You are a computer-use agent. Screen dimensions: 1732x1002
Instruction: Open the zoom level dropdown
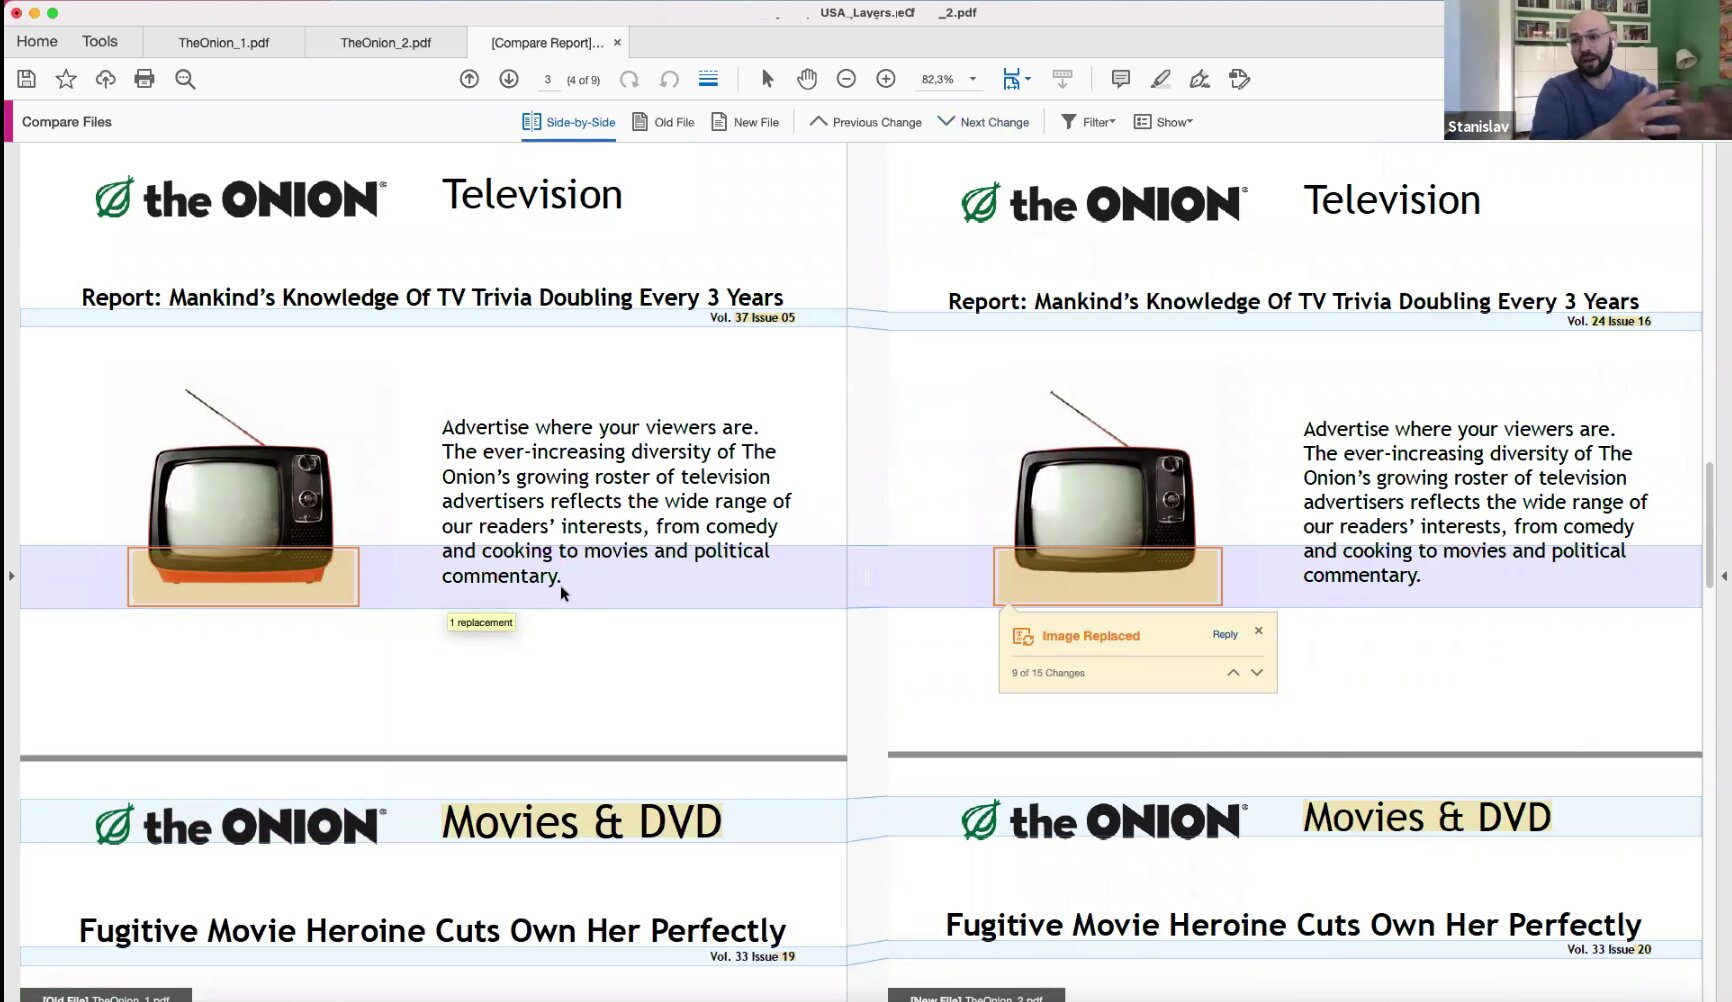(972, 79)
